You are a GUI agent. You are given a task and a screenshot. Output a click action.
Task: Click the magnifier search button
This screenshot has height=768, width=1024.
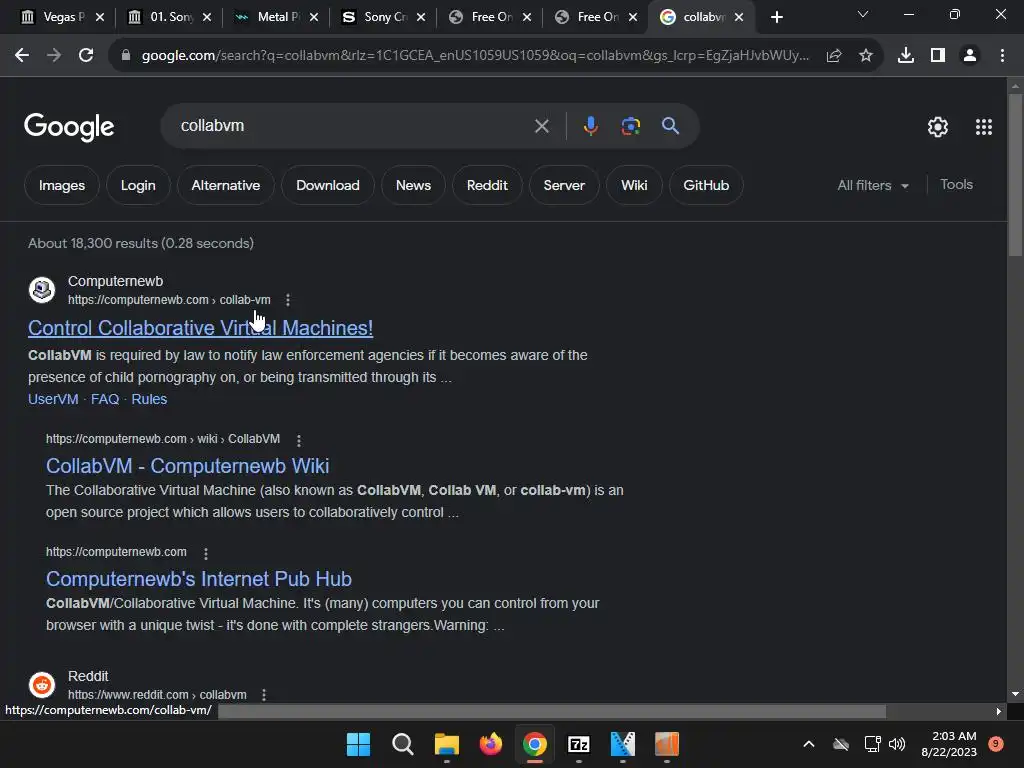tap(670, 126)
